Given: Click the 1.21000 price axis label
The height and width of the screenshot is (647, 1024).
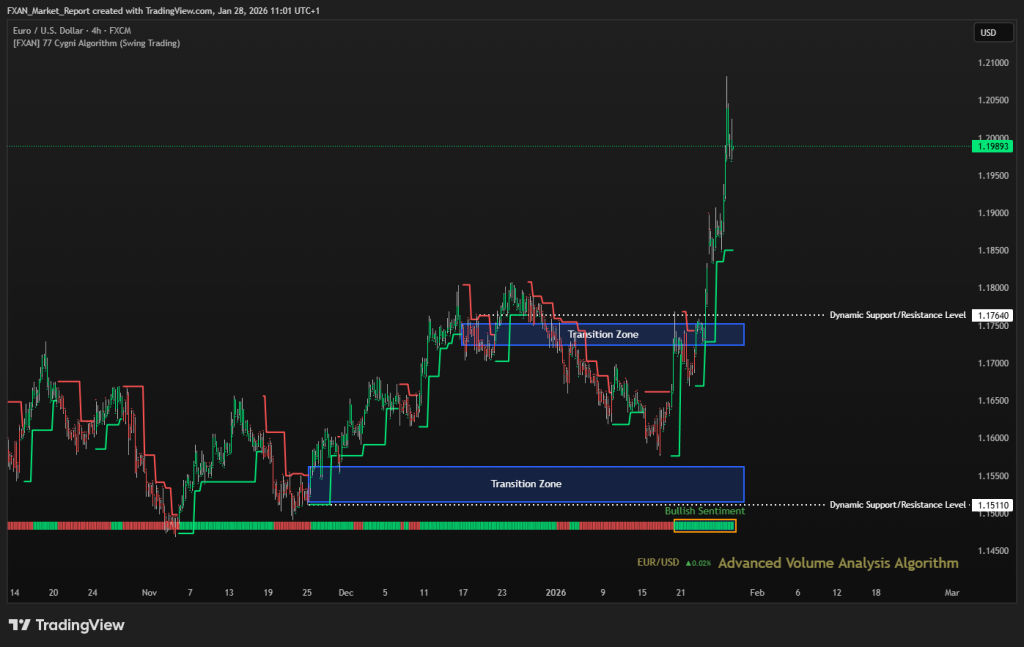Looking at the screenshot, I should click(991, 63).
